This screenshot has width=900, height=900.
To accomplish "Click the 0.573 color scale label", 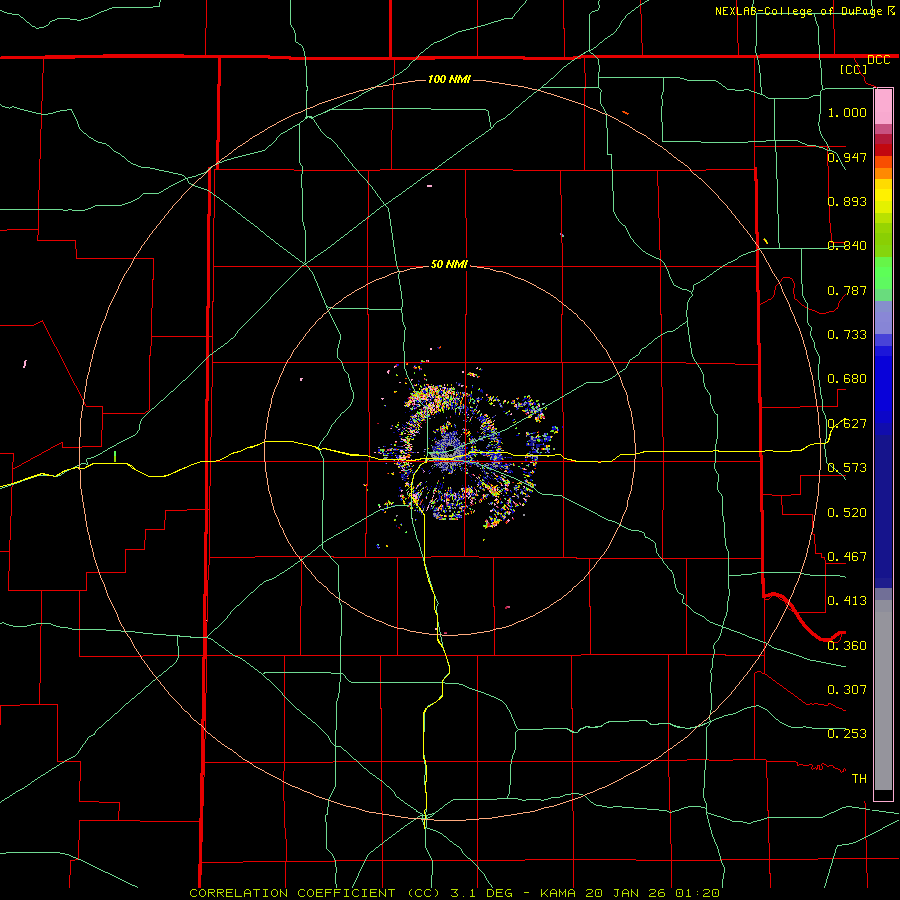I will (x=847, y=468).
